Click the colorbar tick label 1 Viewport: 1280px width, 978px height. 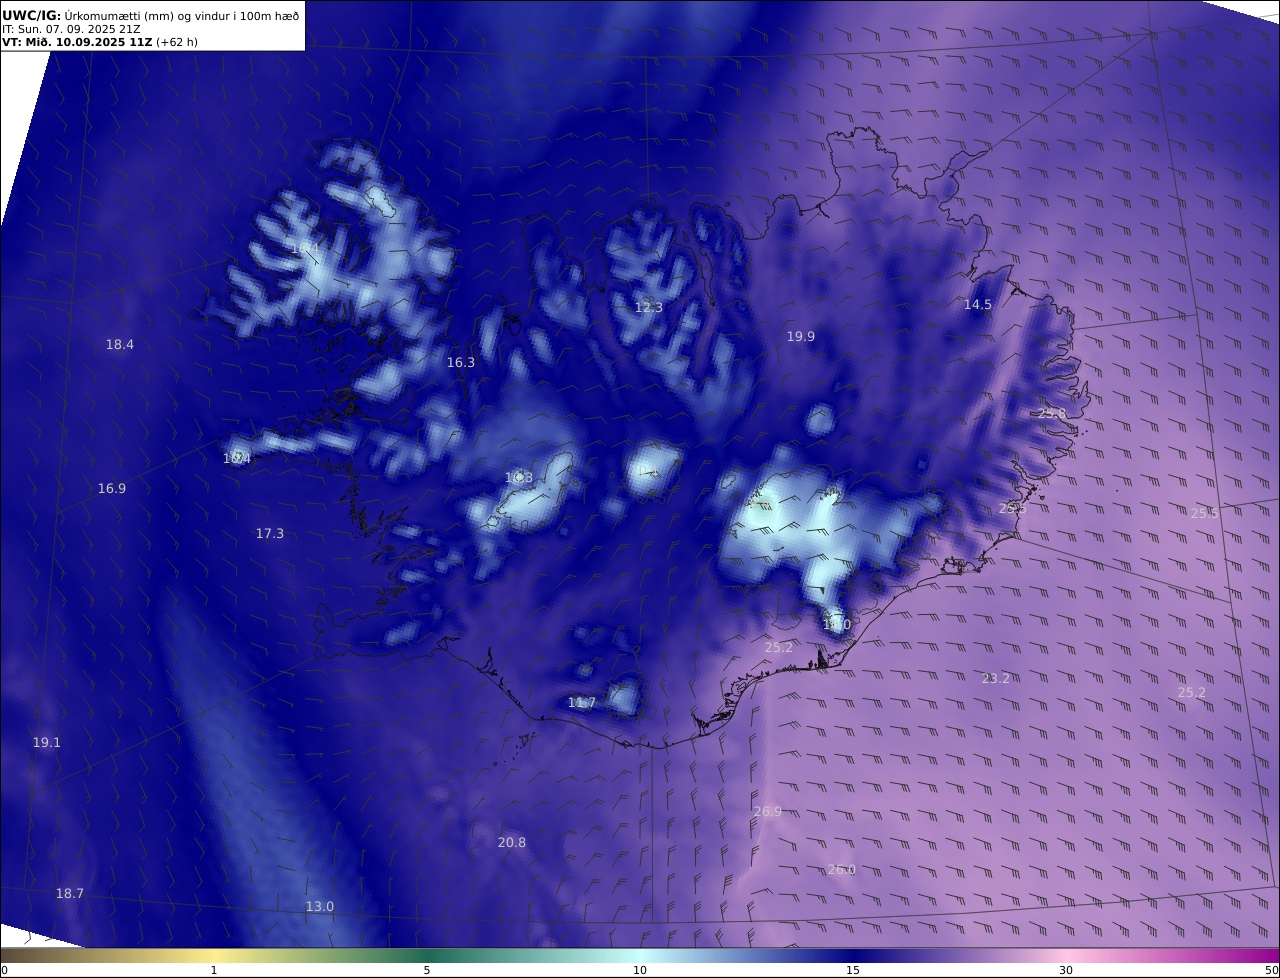pyautogui.click(x=214, y=970)
